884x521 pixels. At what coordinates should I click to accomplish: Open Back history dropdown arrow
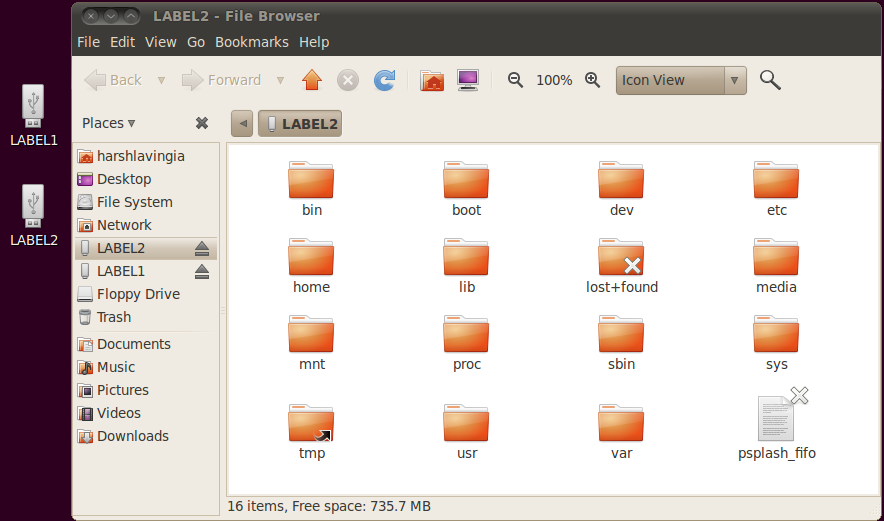[161, 81]
